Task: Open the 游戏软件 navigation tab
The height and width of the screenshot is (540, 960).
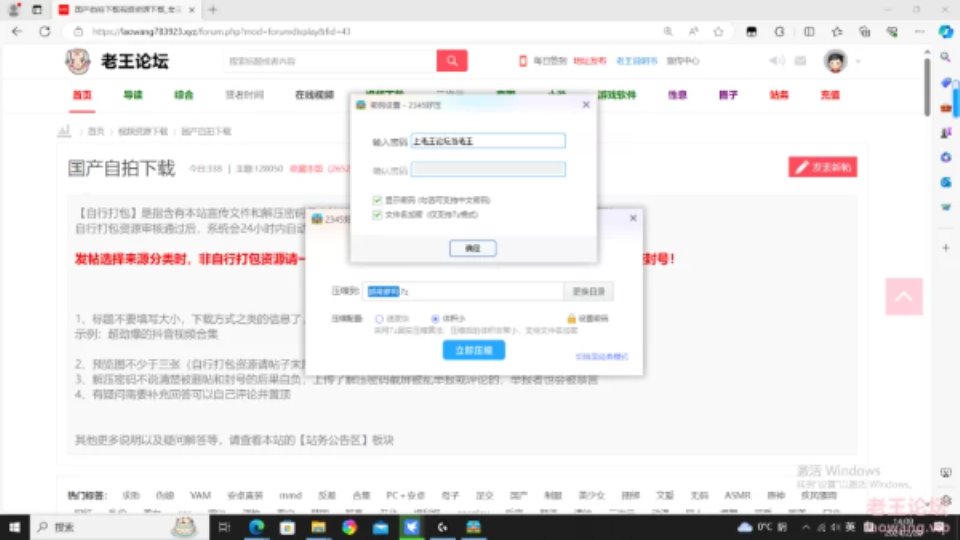Action: click(x=617, y=95)
